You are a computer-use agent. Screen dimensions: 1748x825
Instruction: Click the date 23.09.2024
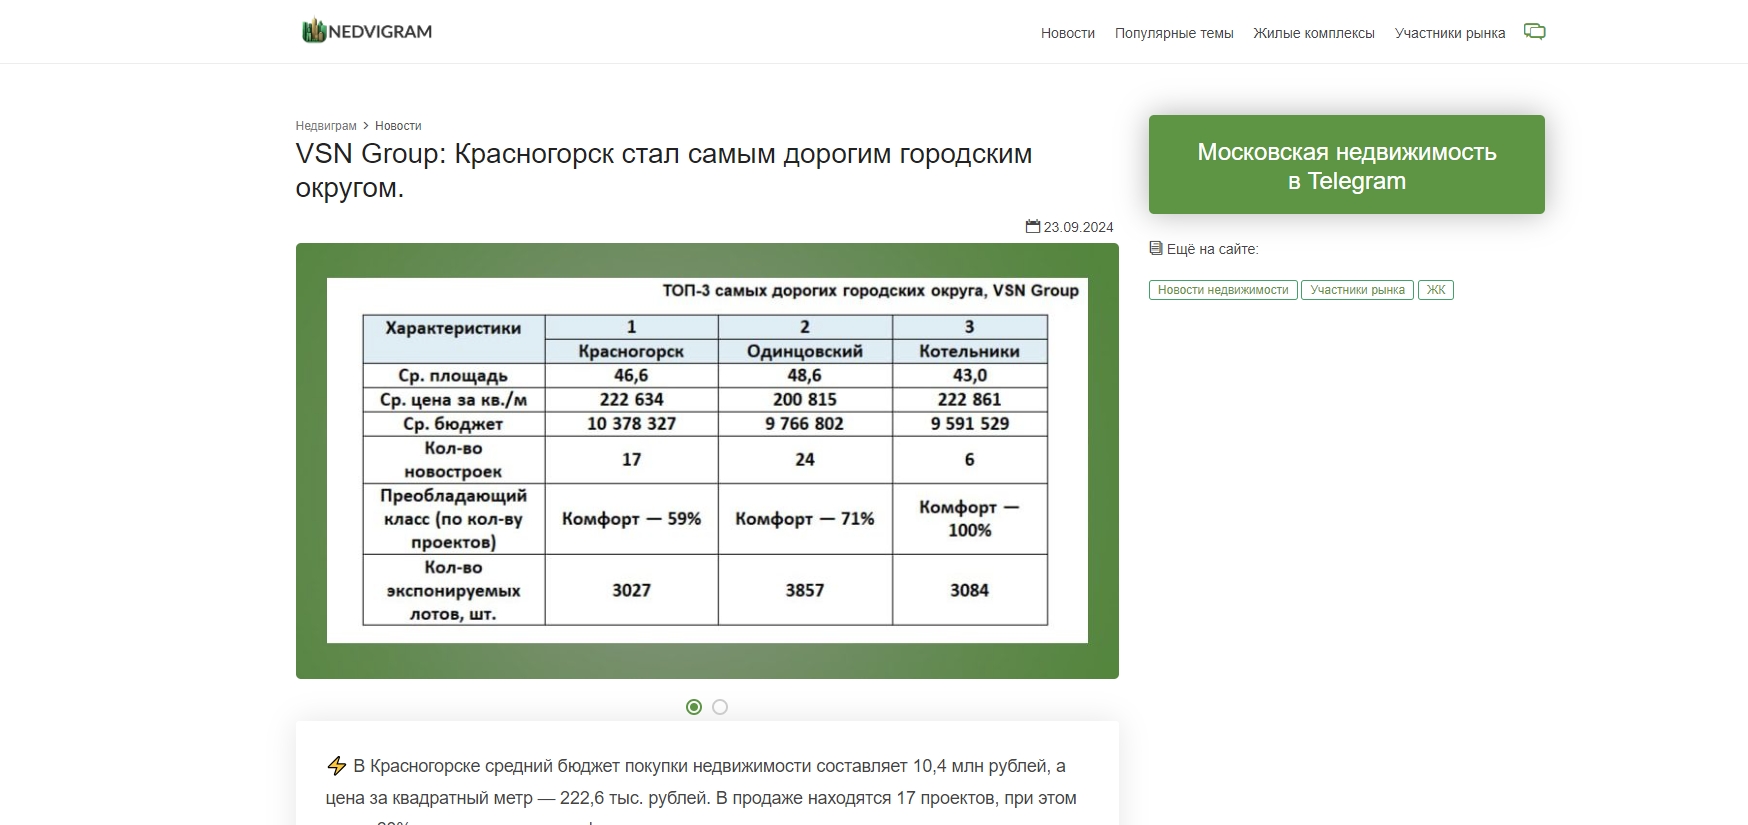[x=1078, y=227]
